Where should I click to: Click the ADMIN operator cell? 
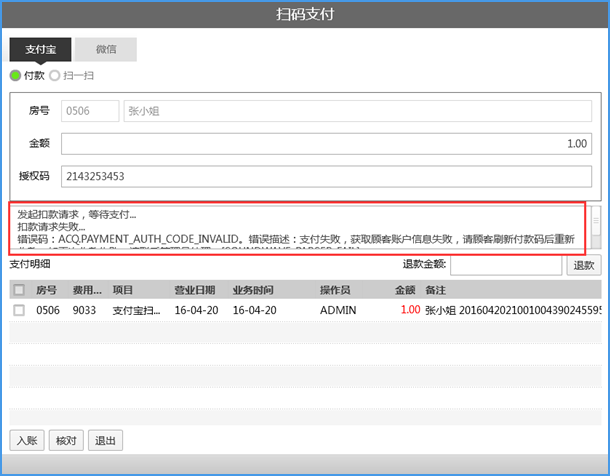point(338,310)
